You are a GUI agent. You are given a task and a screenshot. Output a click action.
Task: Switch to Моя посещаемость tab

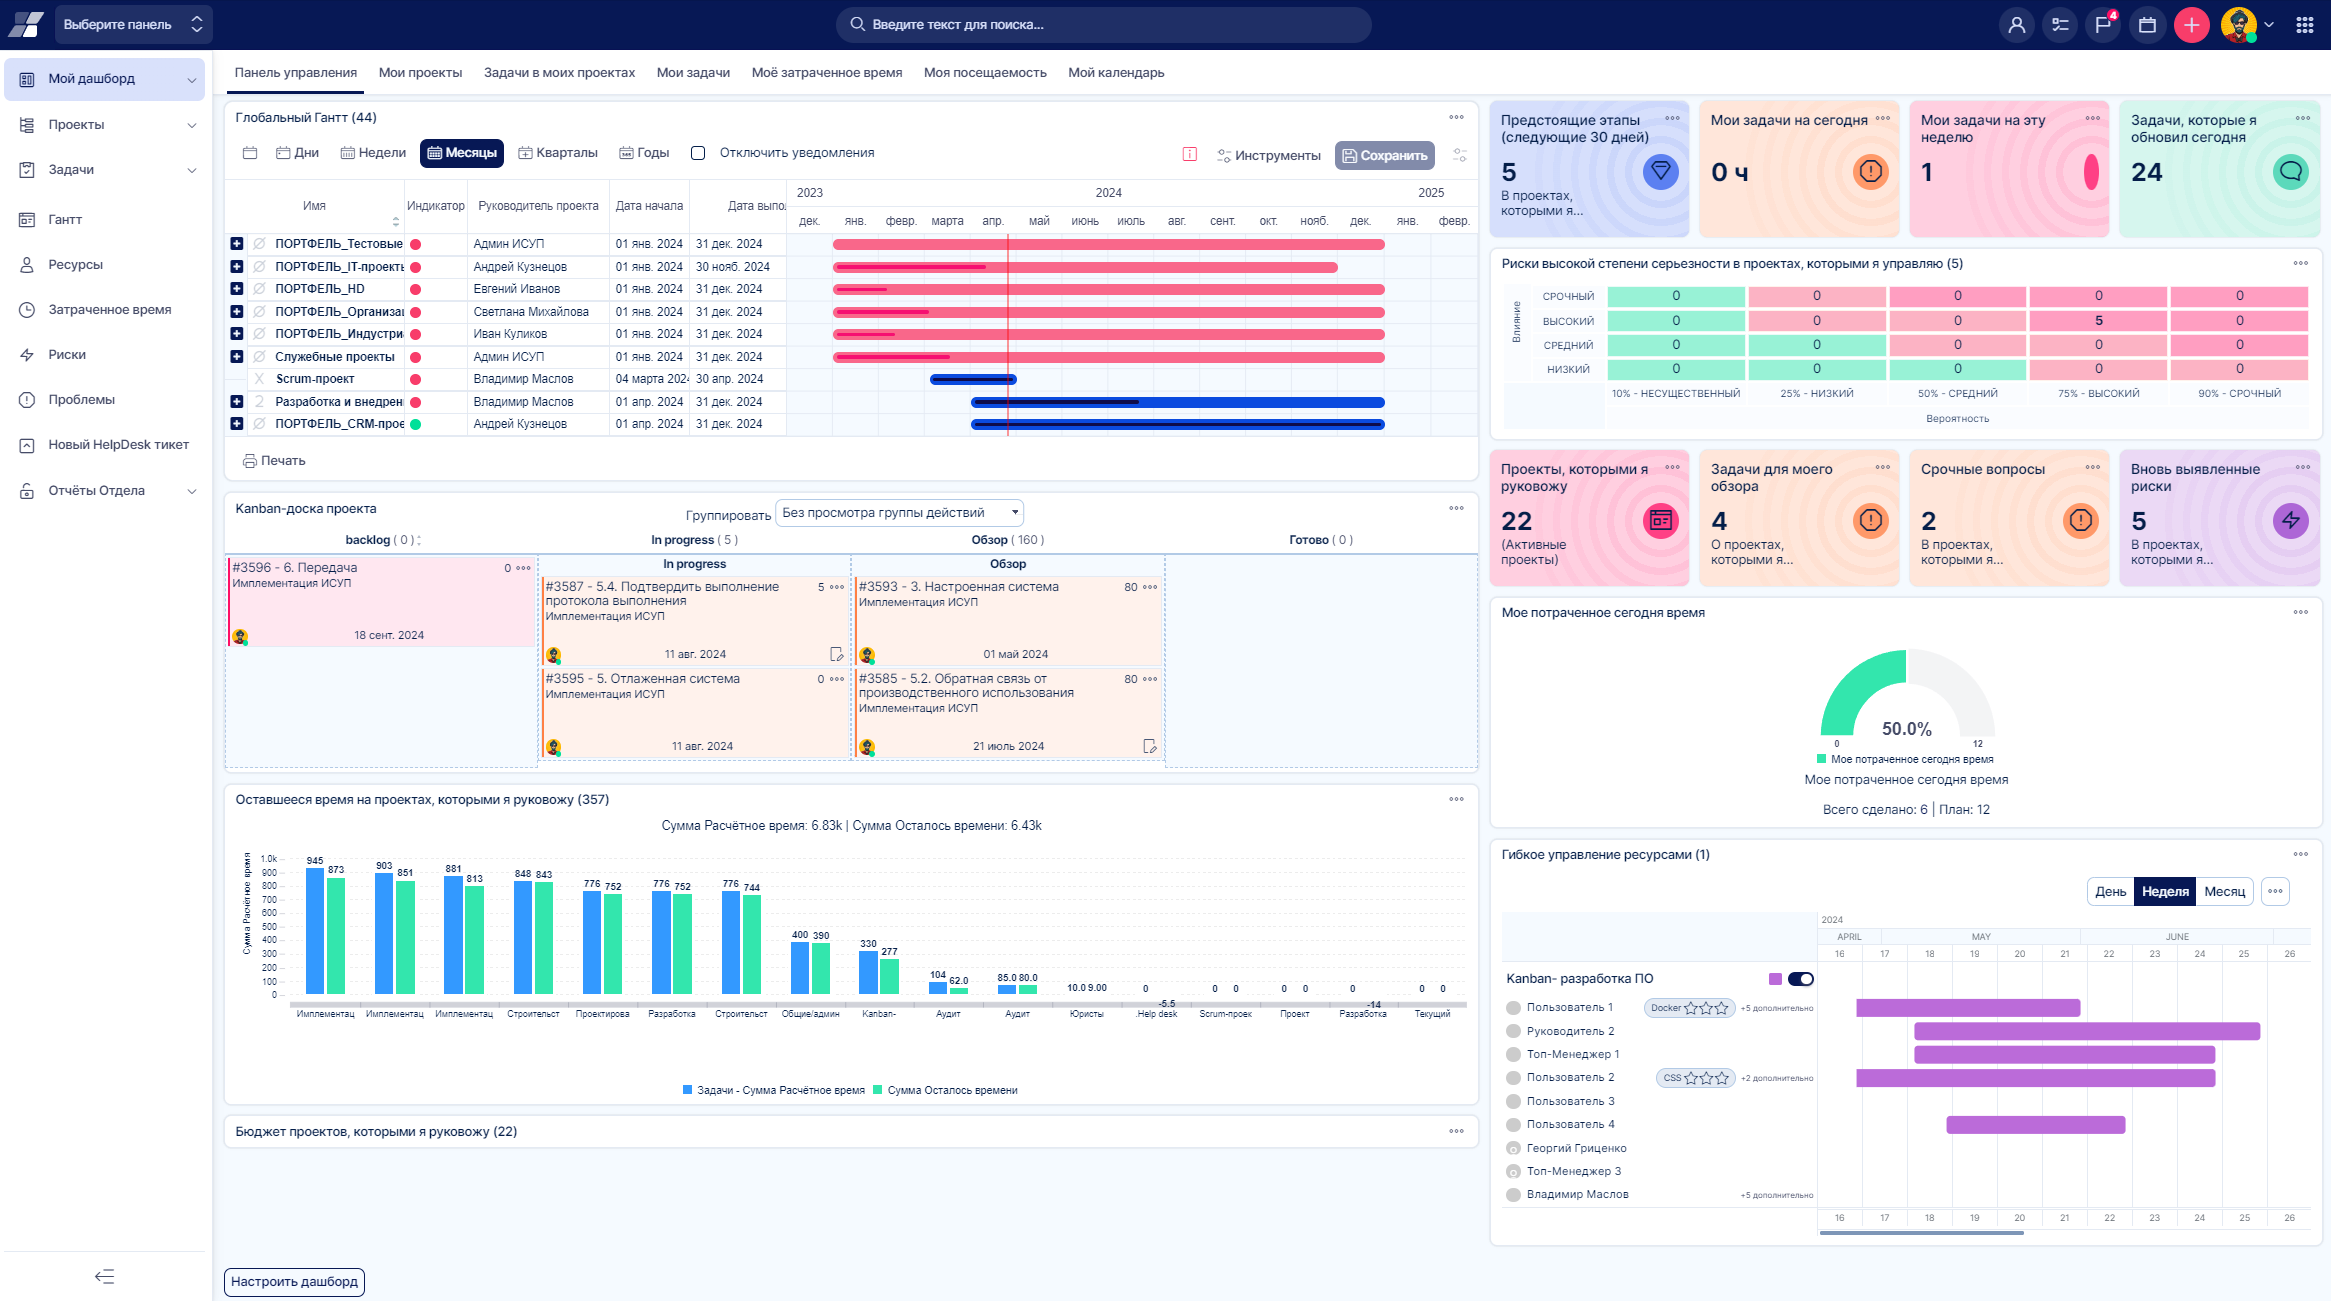pos(985,73)
